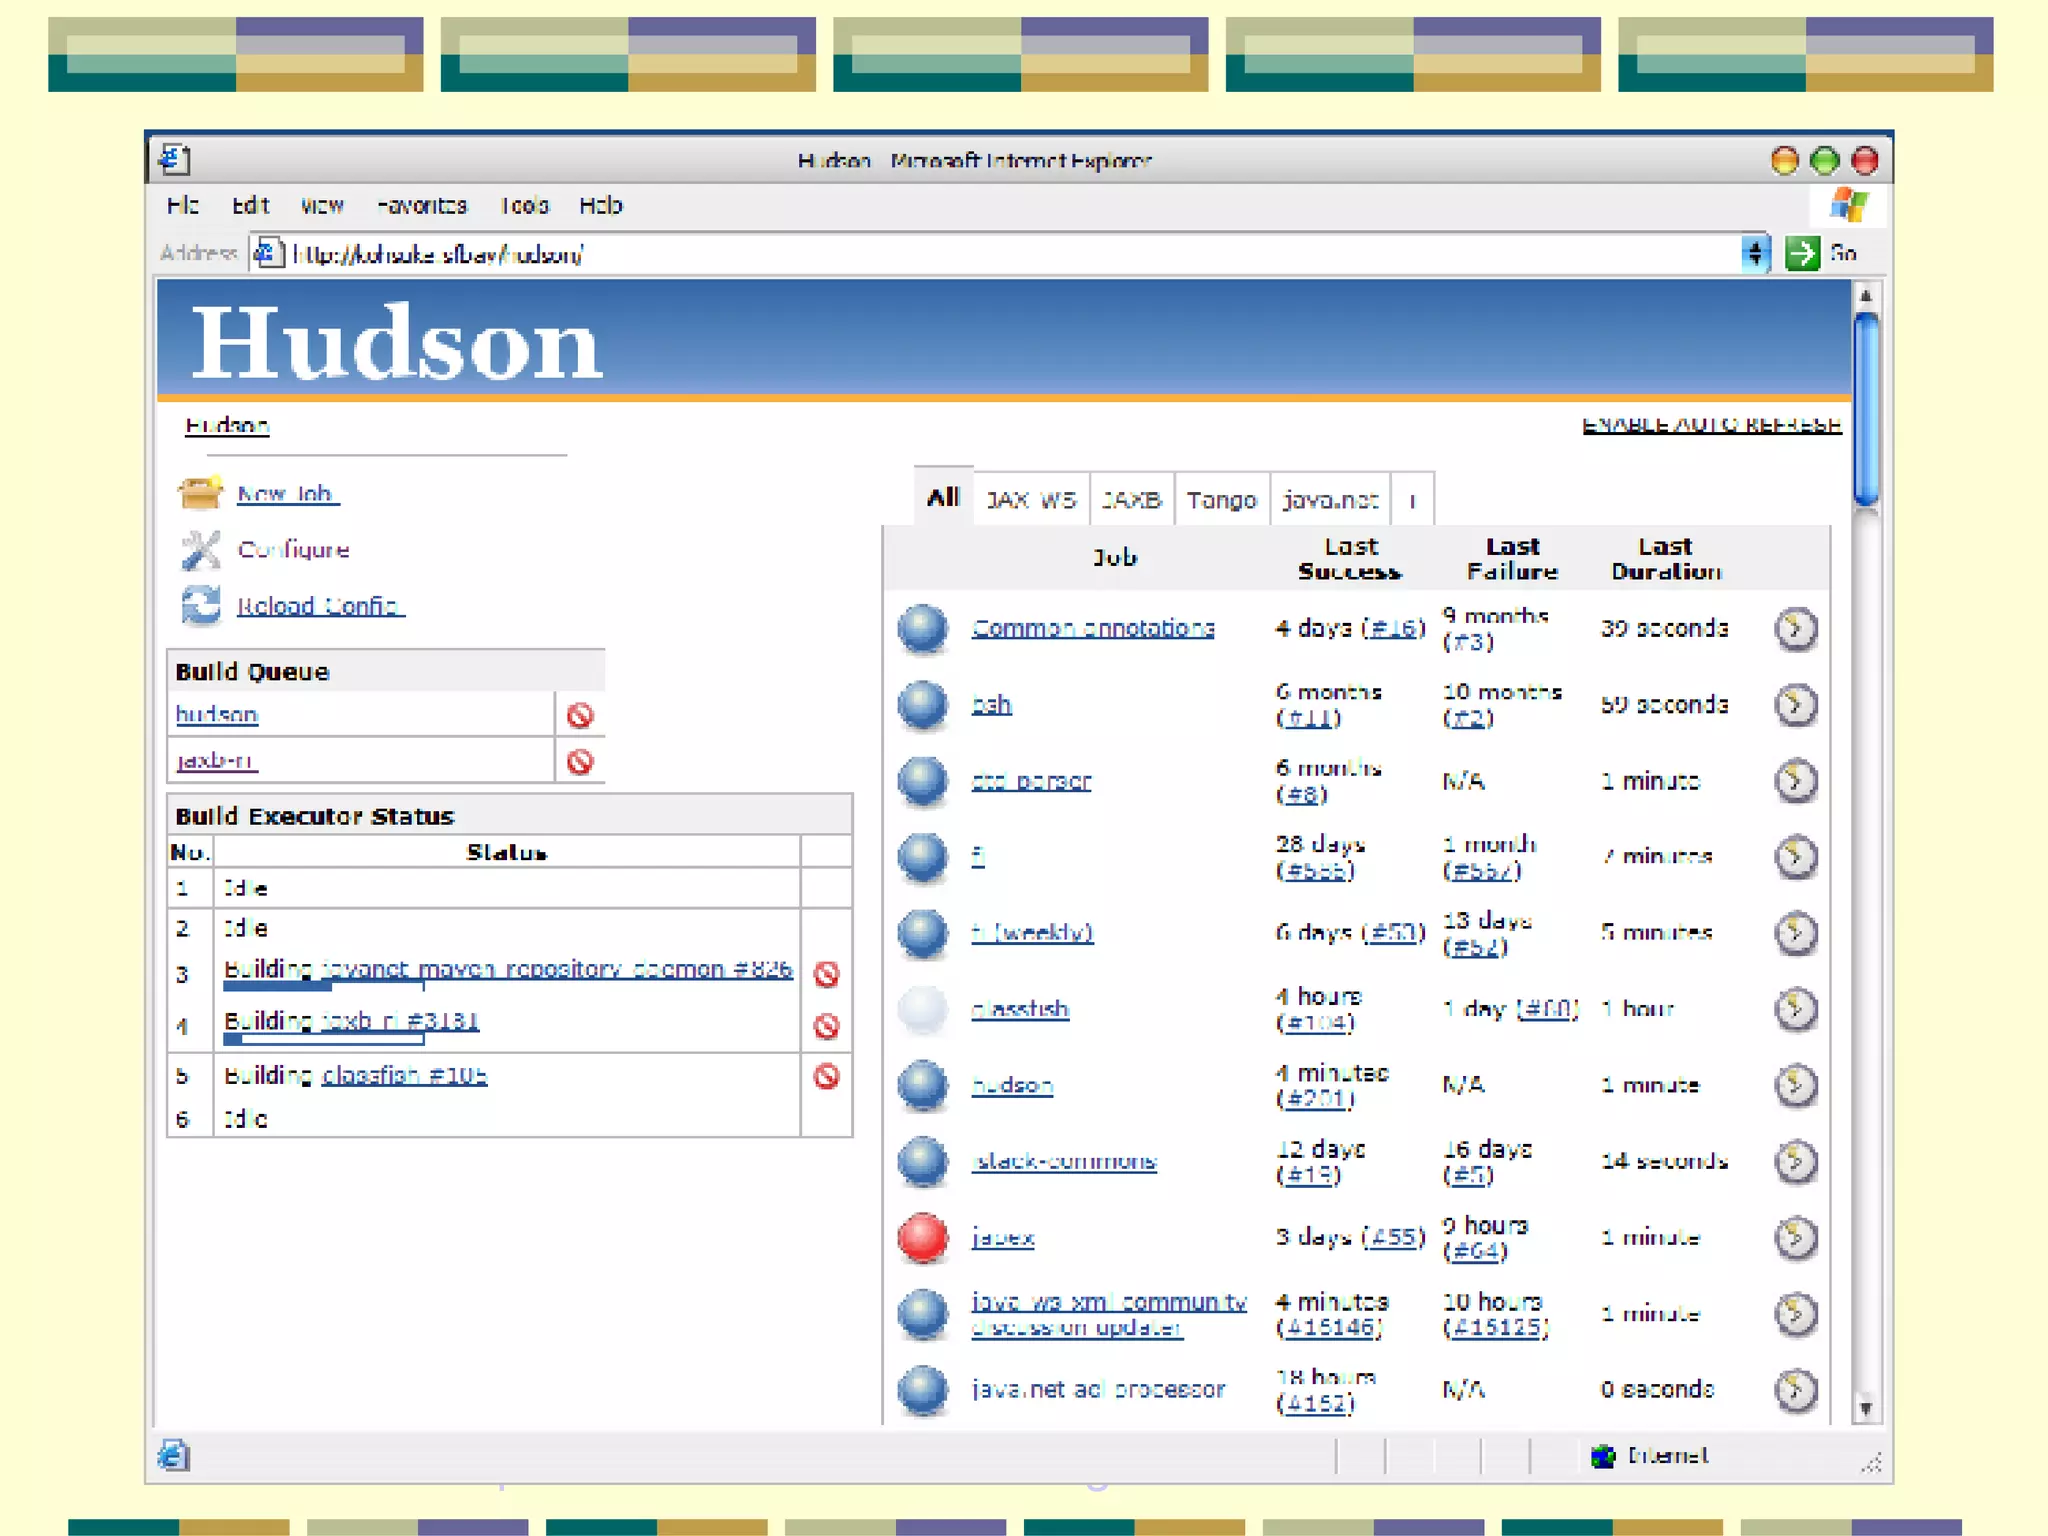
Task: Stop the jaxb-ri #3181 build on executor 4
Action: pos(826,1026)
